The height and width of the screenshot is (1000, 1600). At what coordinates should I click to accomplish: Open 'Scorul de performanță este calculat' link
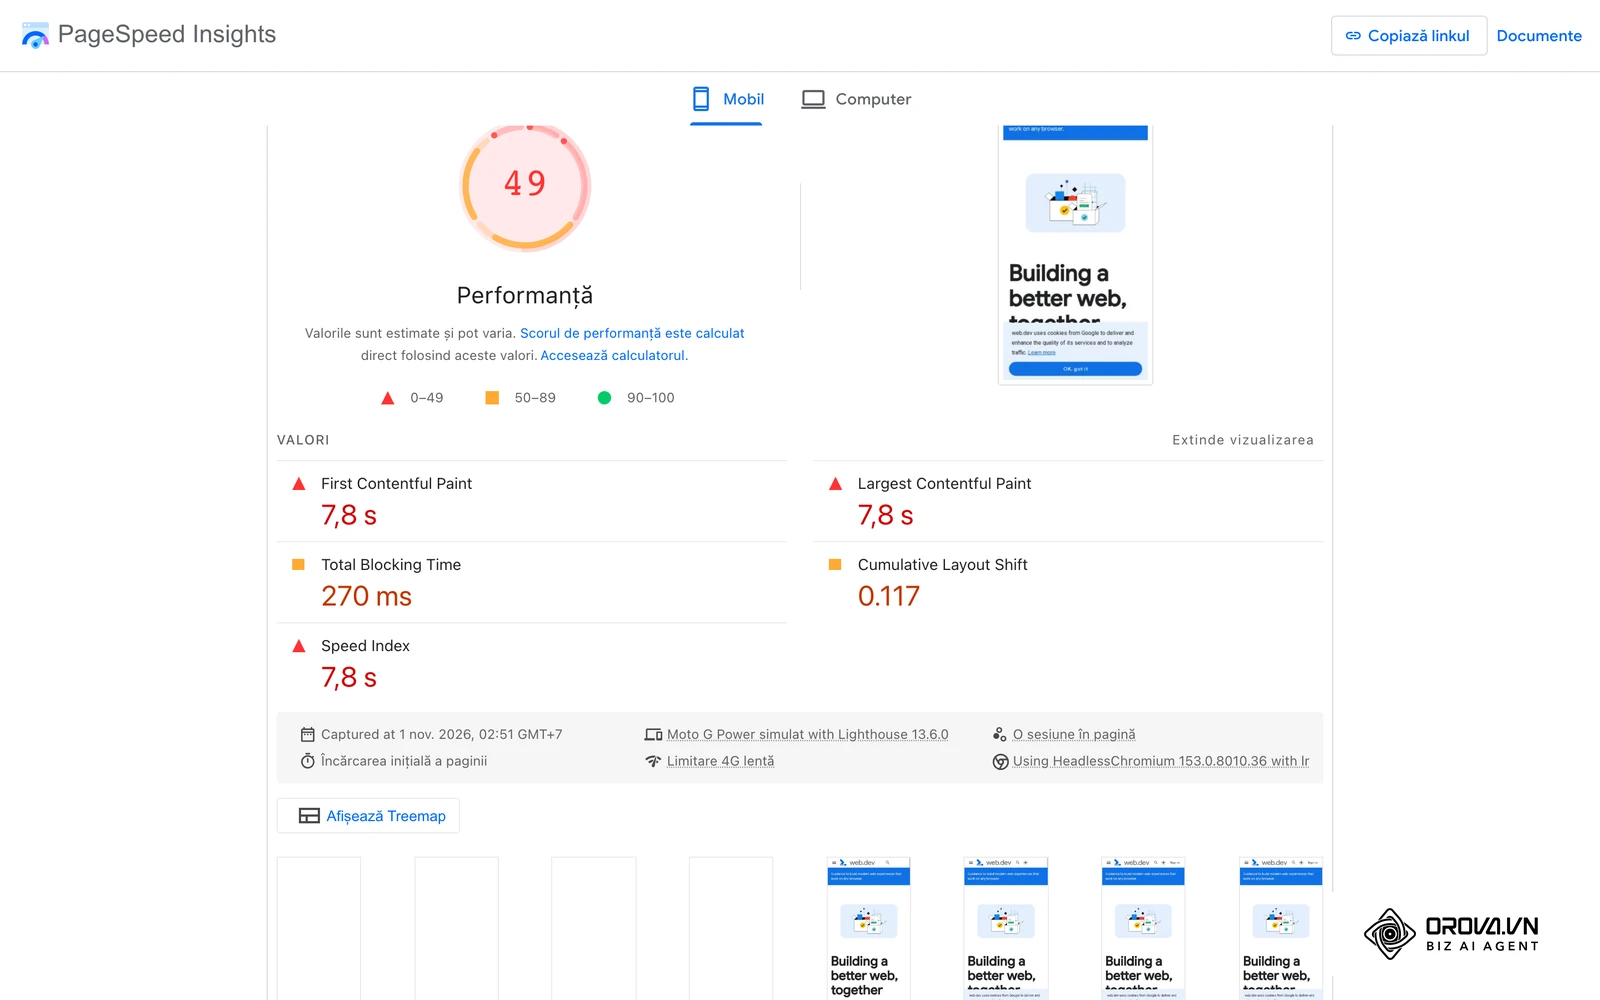[632, 333]
